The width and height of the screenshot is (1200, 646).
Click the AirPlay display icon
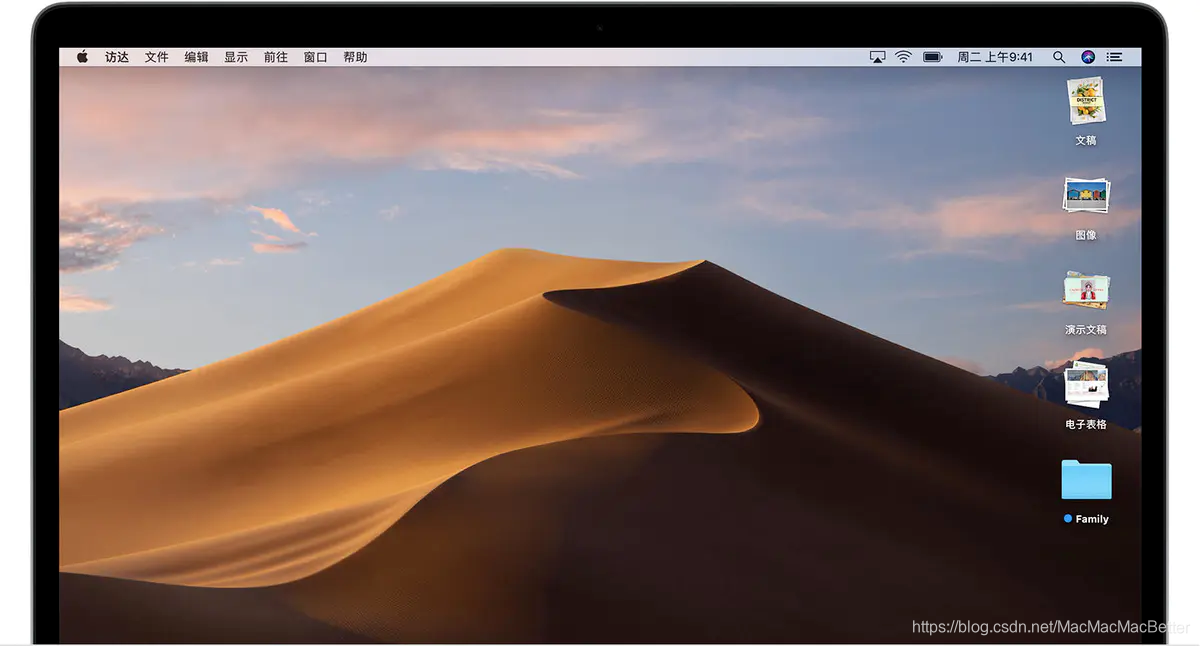click(877, 57)
